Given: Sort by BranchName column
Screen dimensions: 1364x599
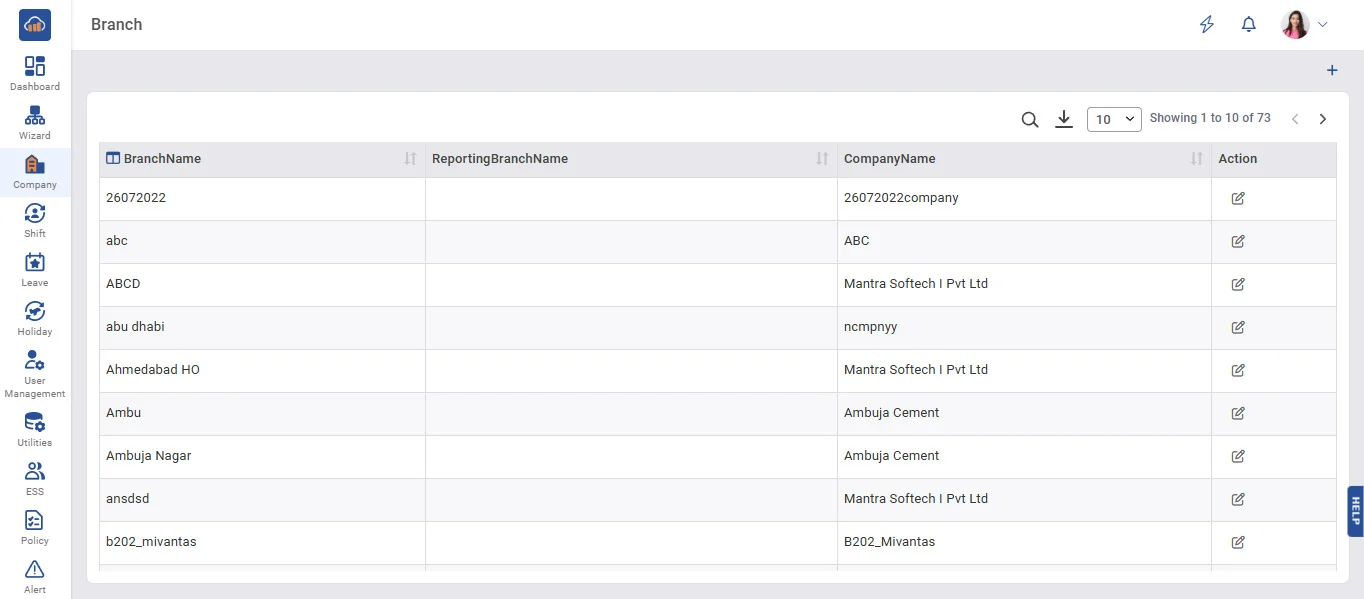Looking at the screenshot, I should point(410,159).
